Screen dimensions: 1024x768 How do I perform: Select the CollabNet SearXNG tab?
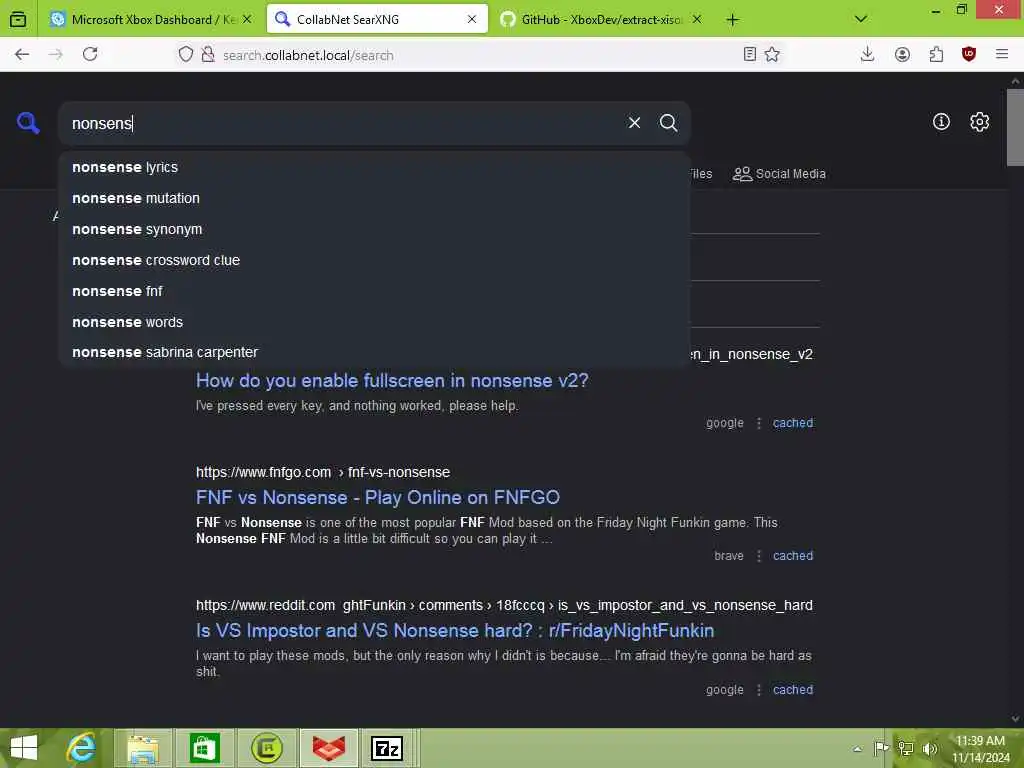pos(377,19)
